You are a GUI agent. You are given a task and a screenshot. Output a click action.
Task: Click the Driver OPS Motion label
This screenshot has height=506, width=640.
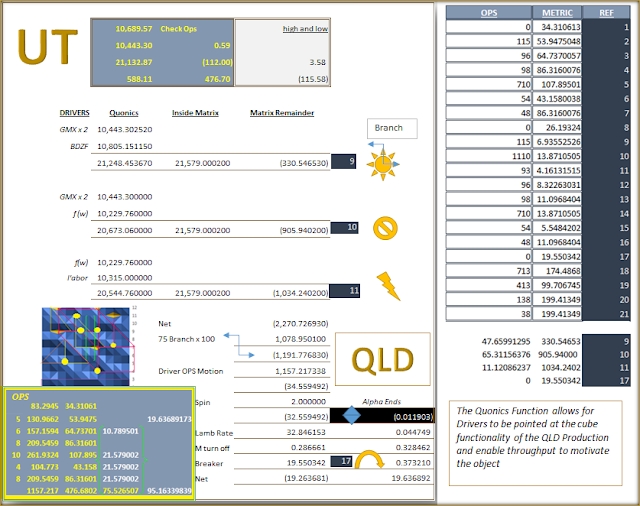(191, 371)
